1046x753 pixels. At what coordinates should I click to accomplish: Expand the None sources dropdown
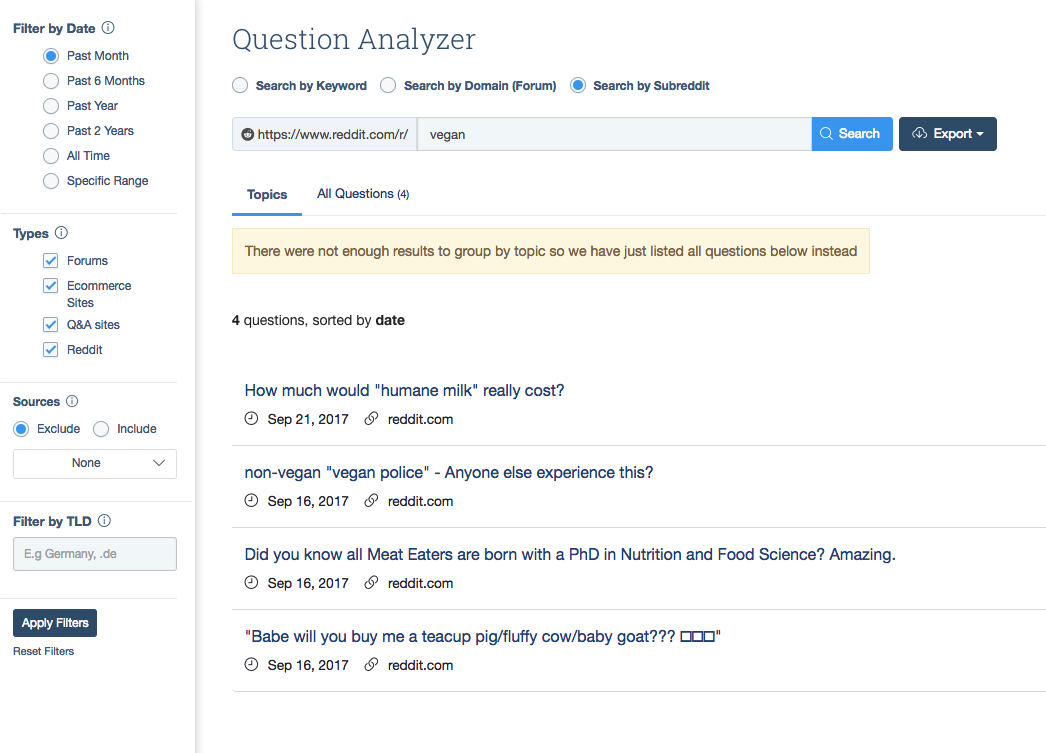click(95, 463)
